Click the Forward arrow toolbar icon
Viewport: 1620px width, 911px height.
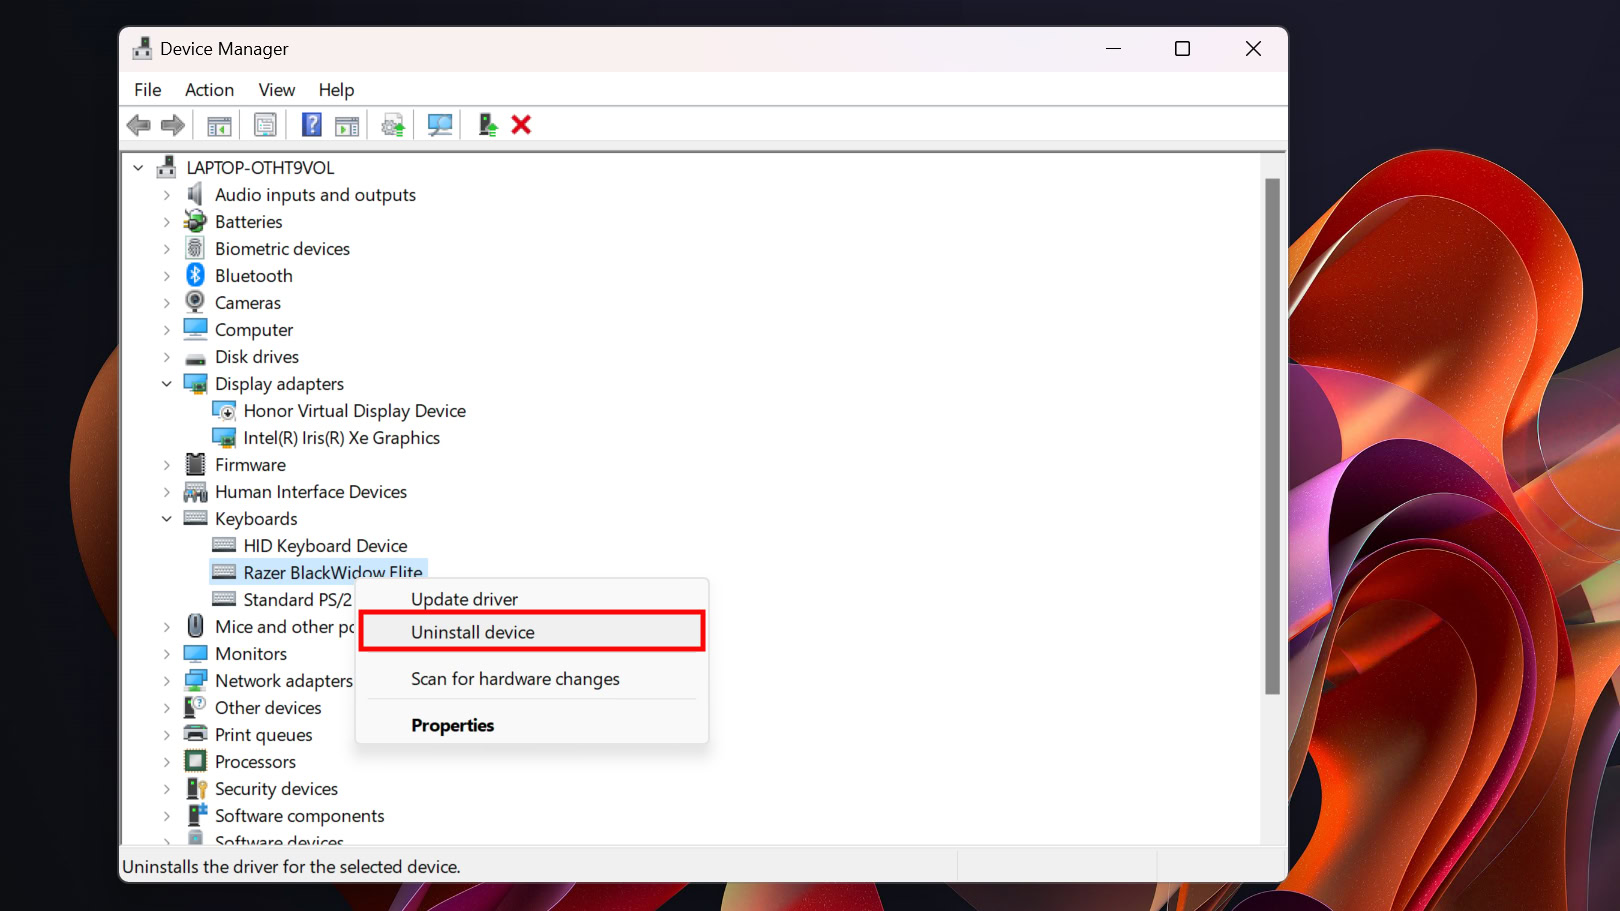click(x=173, y=125)
